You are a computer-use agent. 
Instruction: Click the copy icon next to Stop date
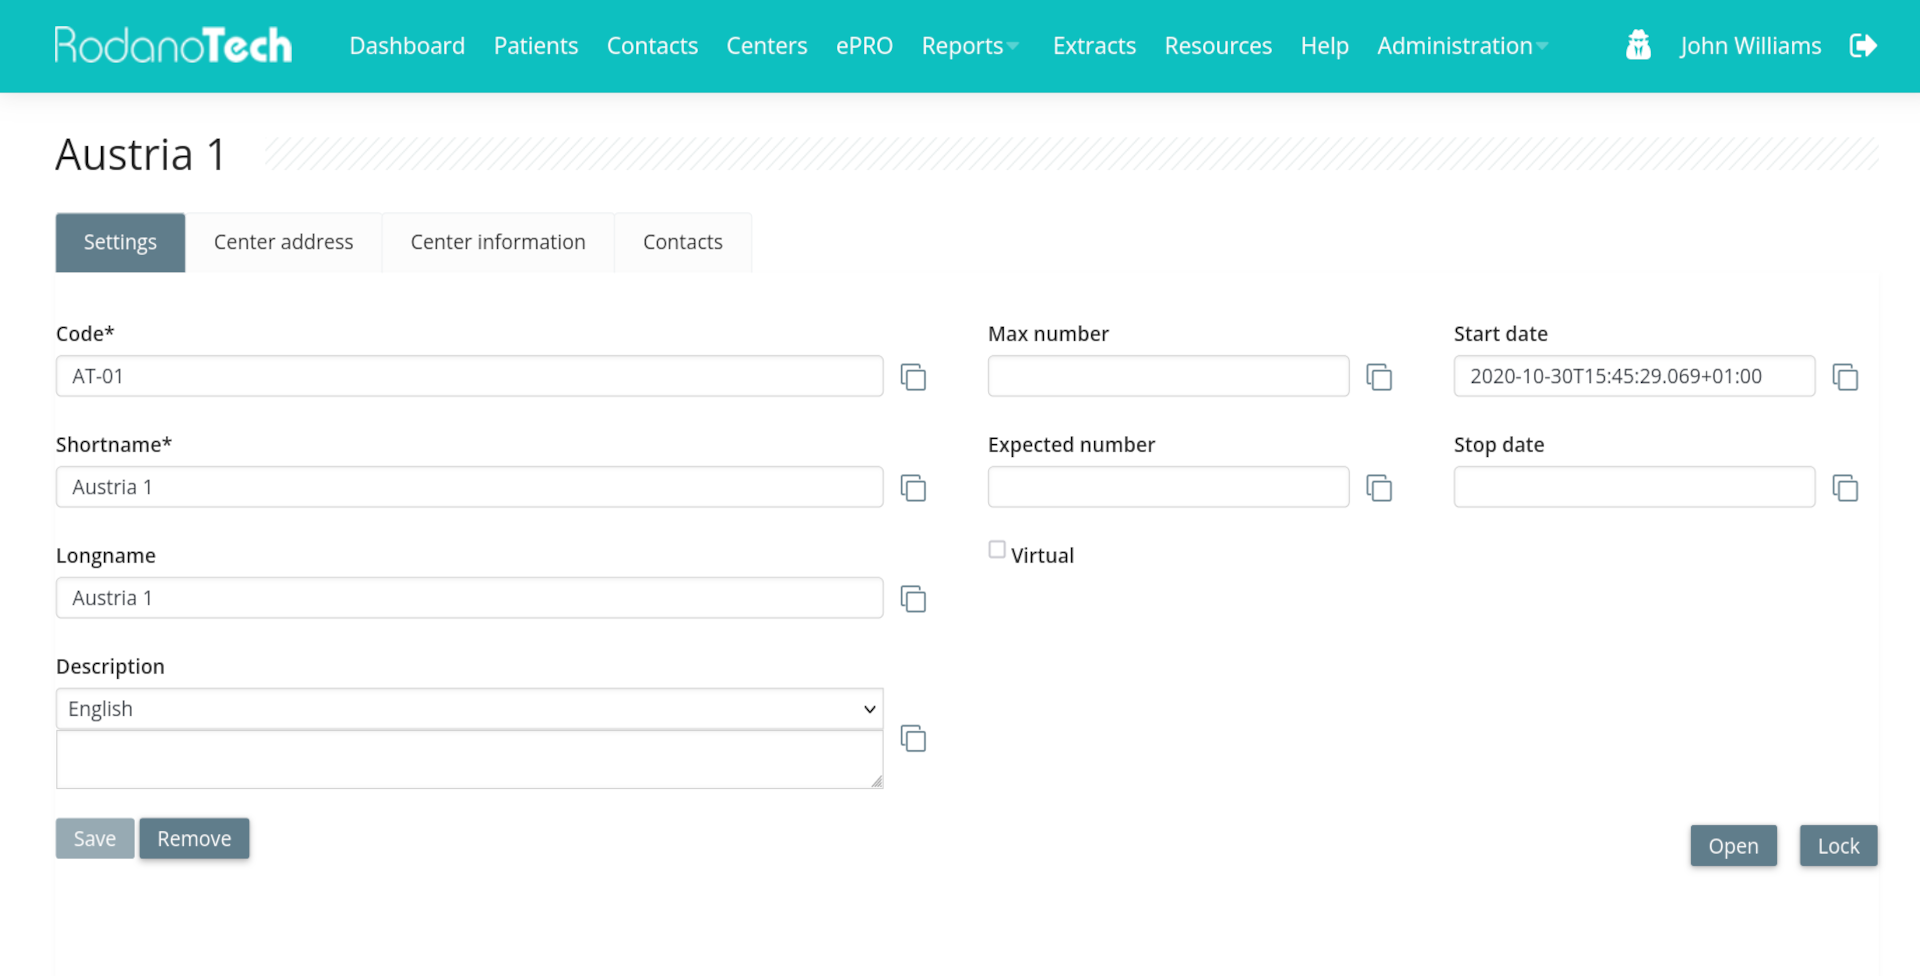click(1845, 488)
